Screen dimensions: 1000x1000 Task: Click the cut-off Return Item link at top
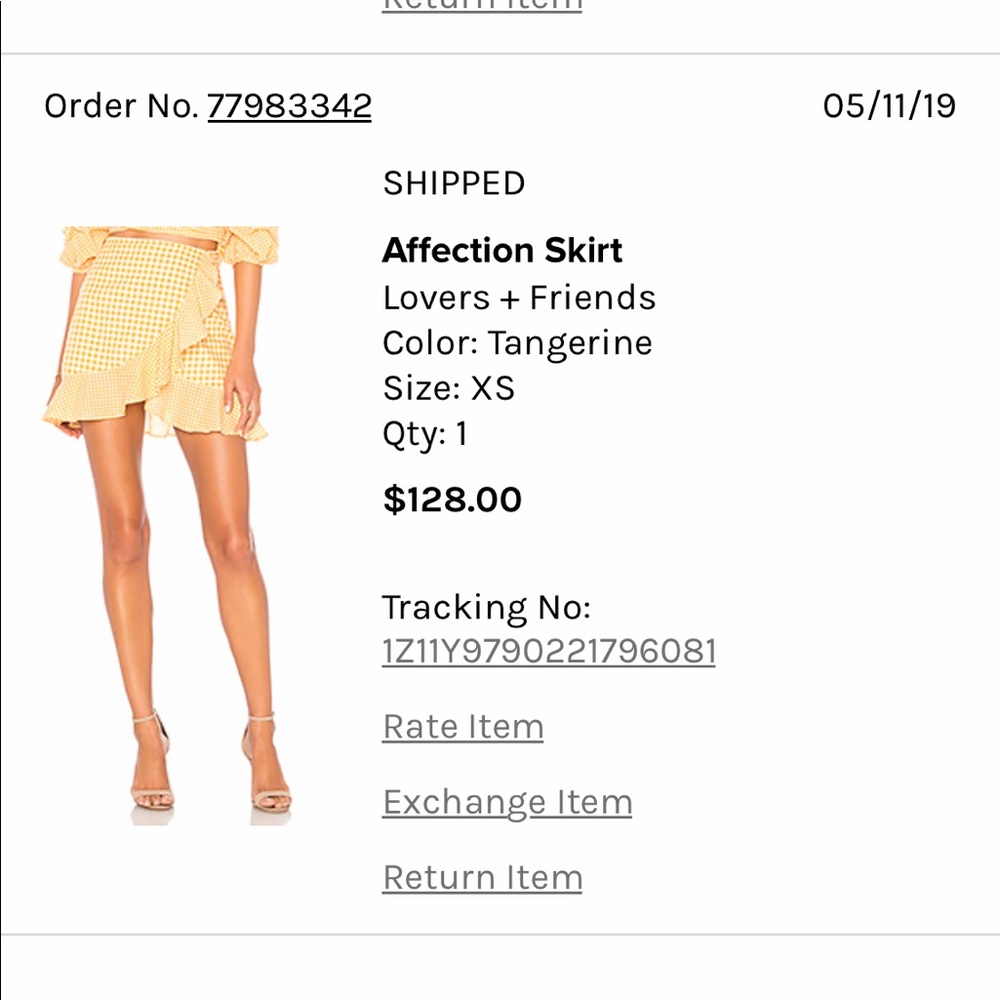point(482,6)
